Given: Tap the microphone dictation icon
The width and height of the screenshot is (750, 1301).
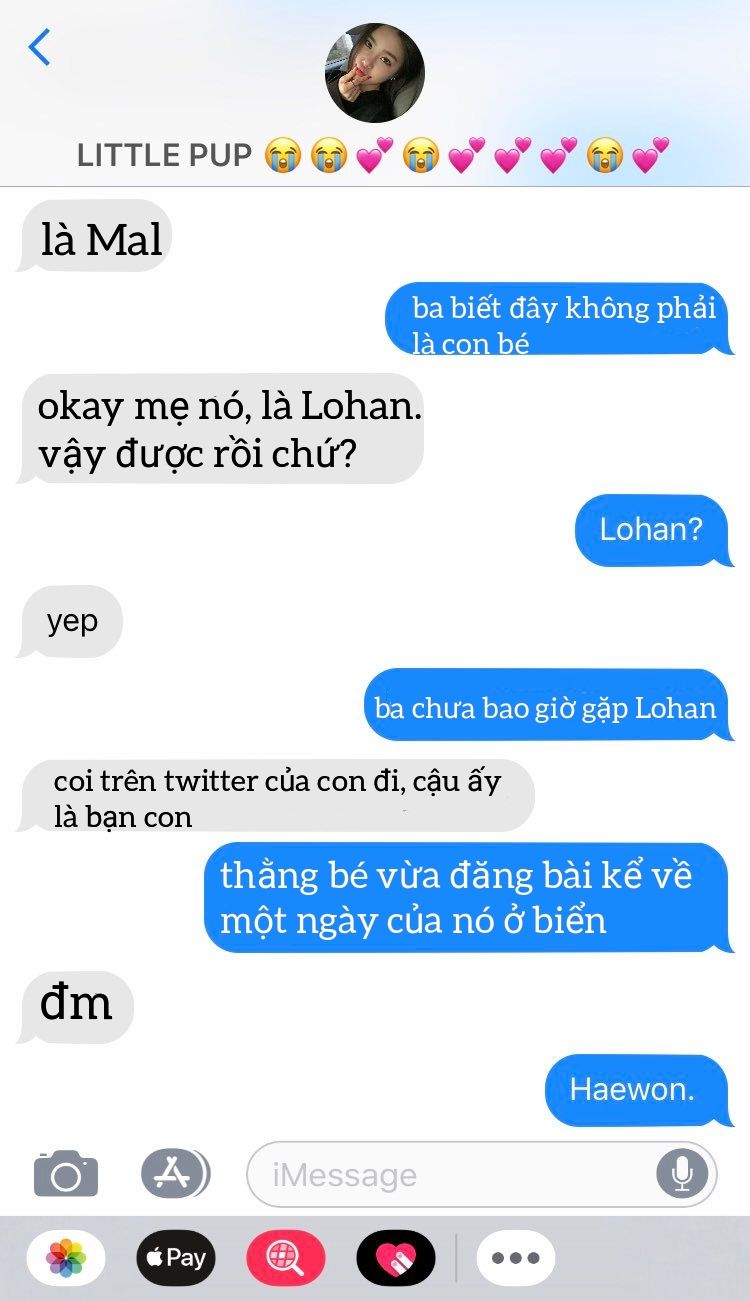Looking at the screenshot, I should coord(682,1174).
